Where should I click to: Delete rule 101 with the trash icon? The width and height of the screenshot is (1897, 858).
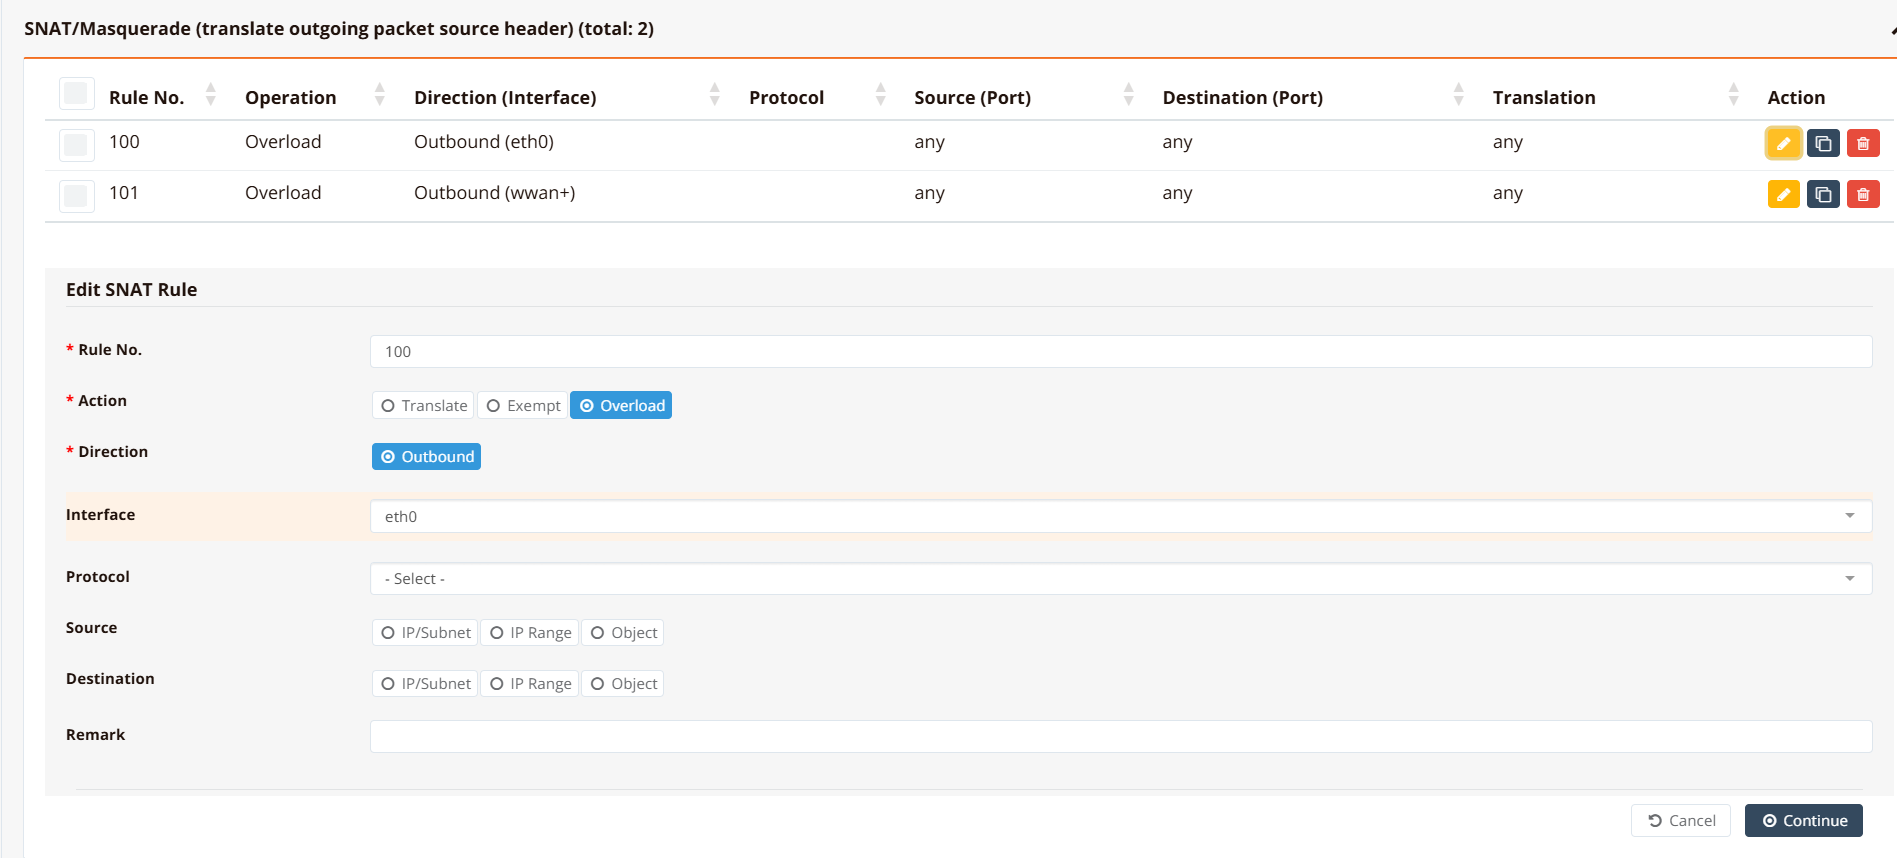pyautogui.click(x=1863, y=194)
